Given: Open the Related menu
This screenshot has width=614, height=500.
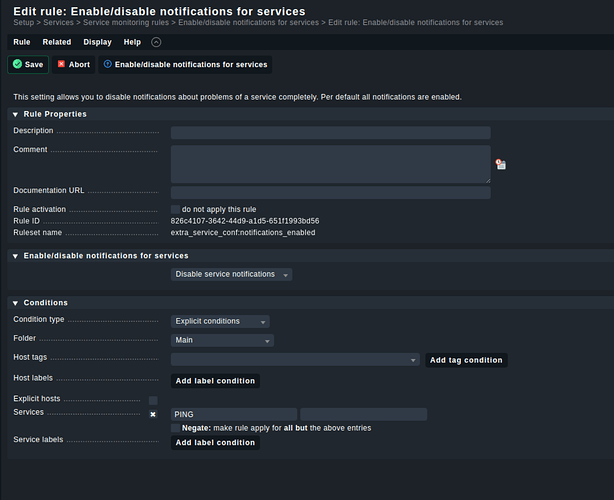Looking at the screenshot, I should point(56,42).
